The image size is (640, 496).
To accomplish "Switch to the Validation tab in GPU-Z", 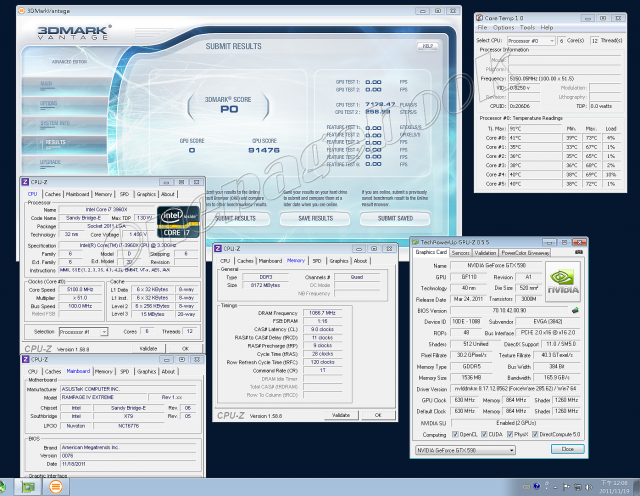I will click(485, 253).
